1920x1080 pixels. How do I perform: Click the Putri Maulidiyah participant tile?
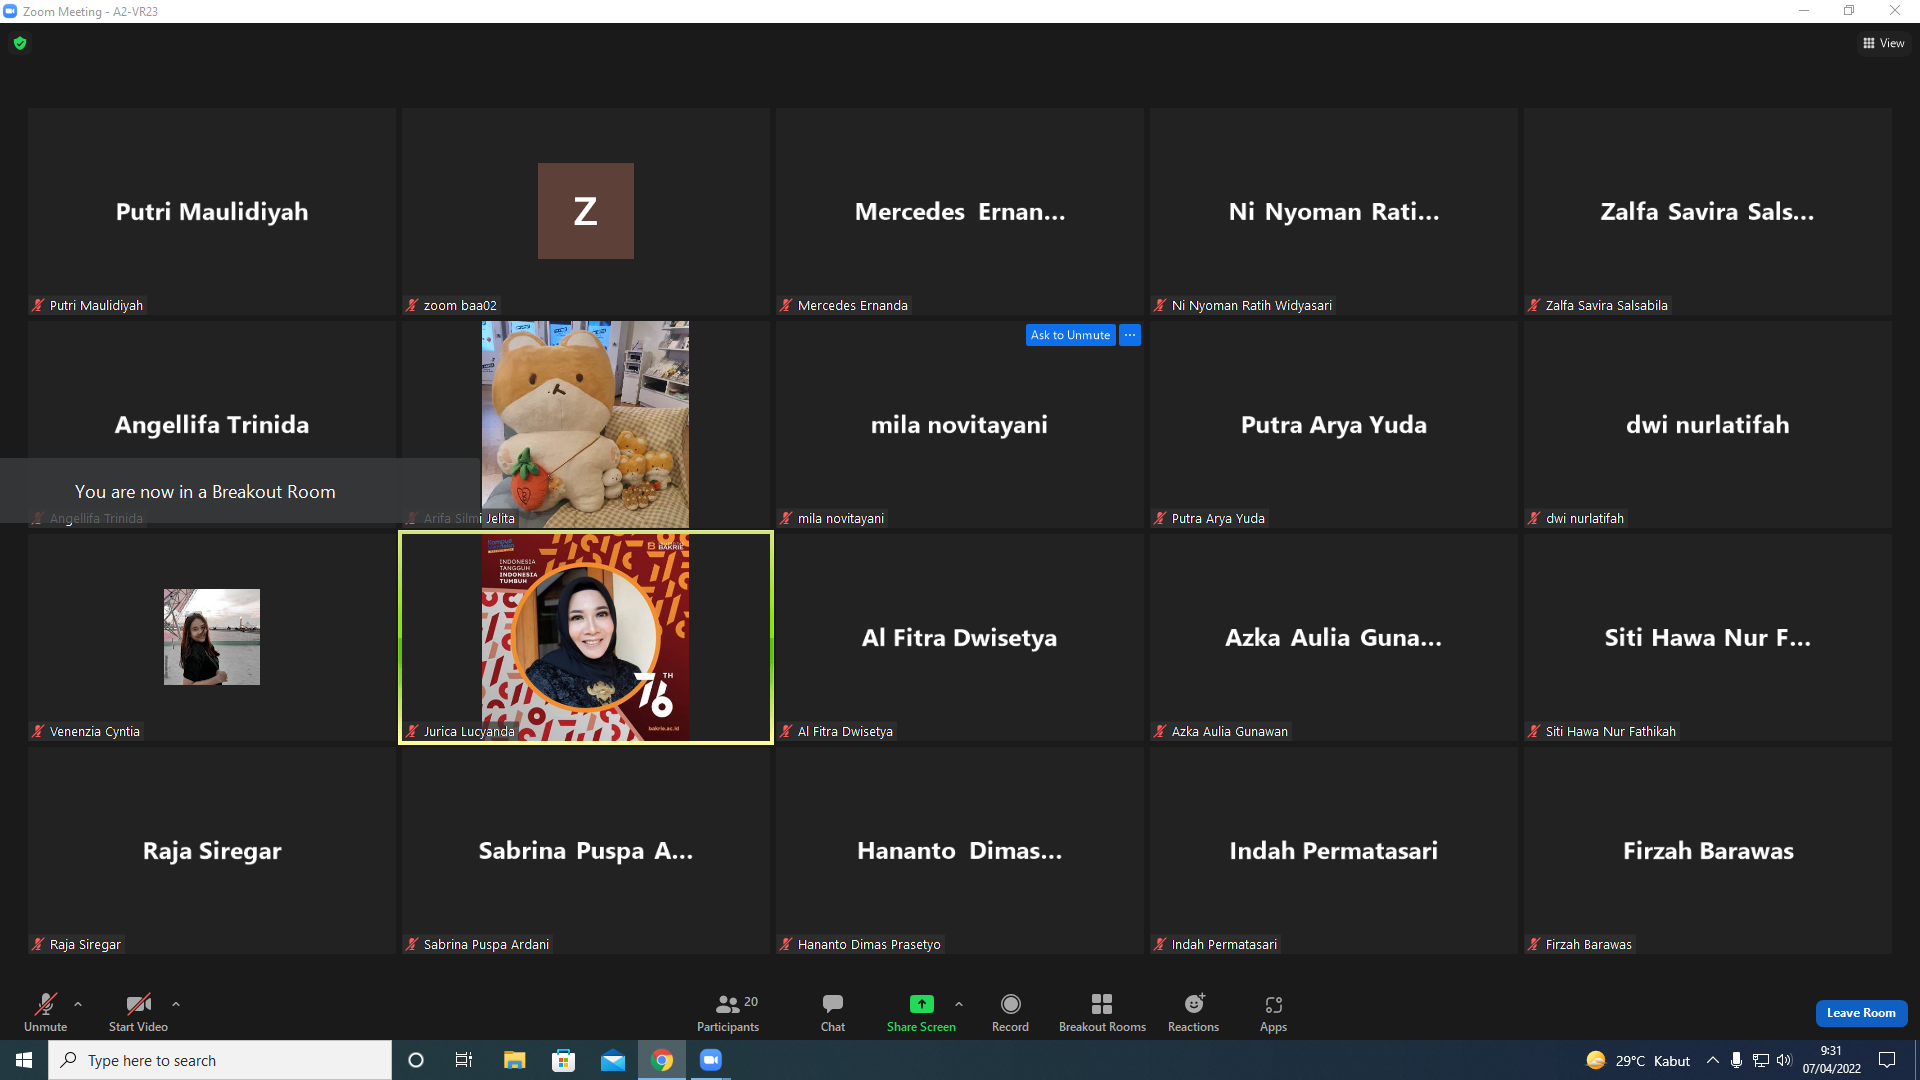[x=212, y=211]
